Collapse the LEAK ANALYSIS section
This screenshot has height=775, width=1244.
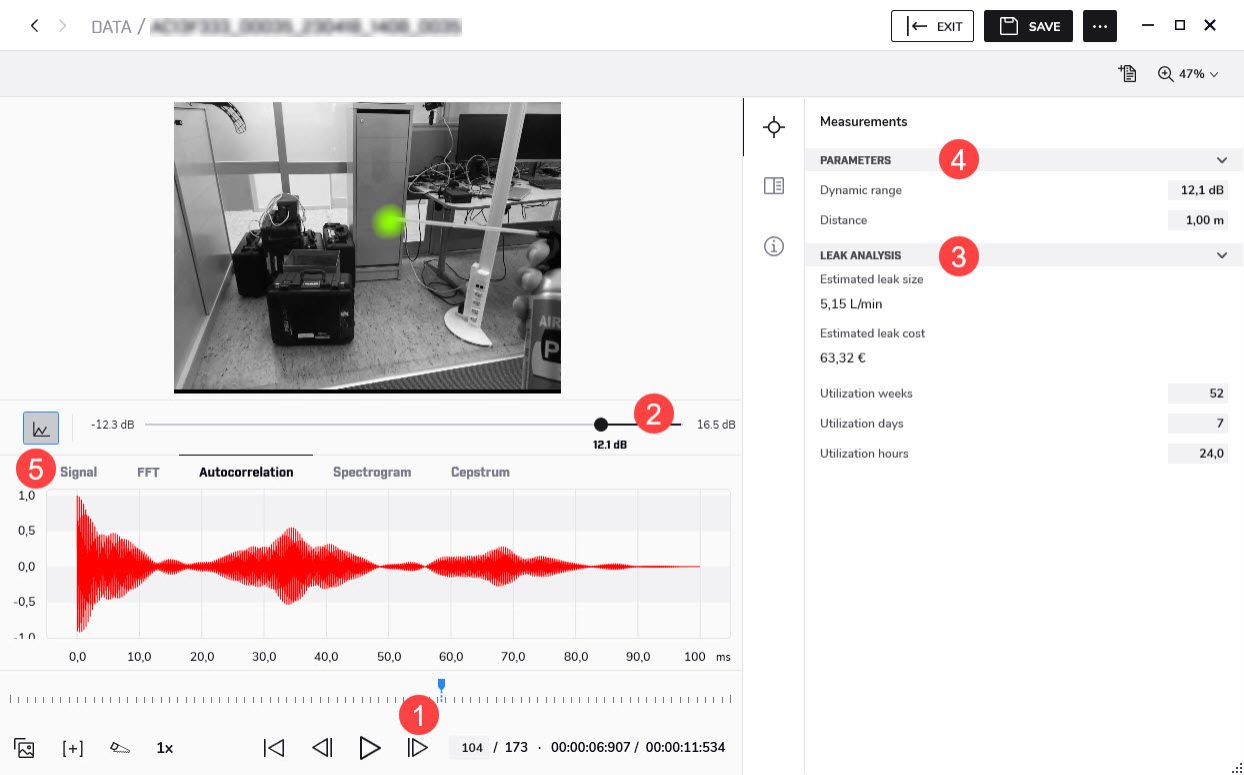(x=1221, y=255)
